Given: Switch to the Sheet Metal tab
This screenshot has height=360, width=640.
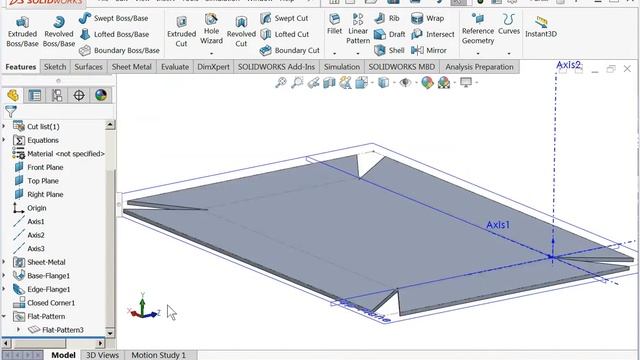Looking at the screenshot, I should [131, 67].
